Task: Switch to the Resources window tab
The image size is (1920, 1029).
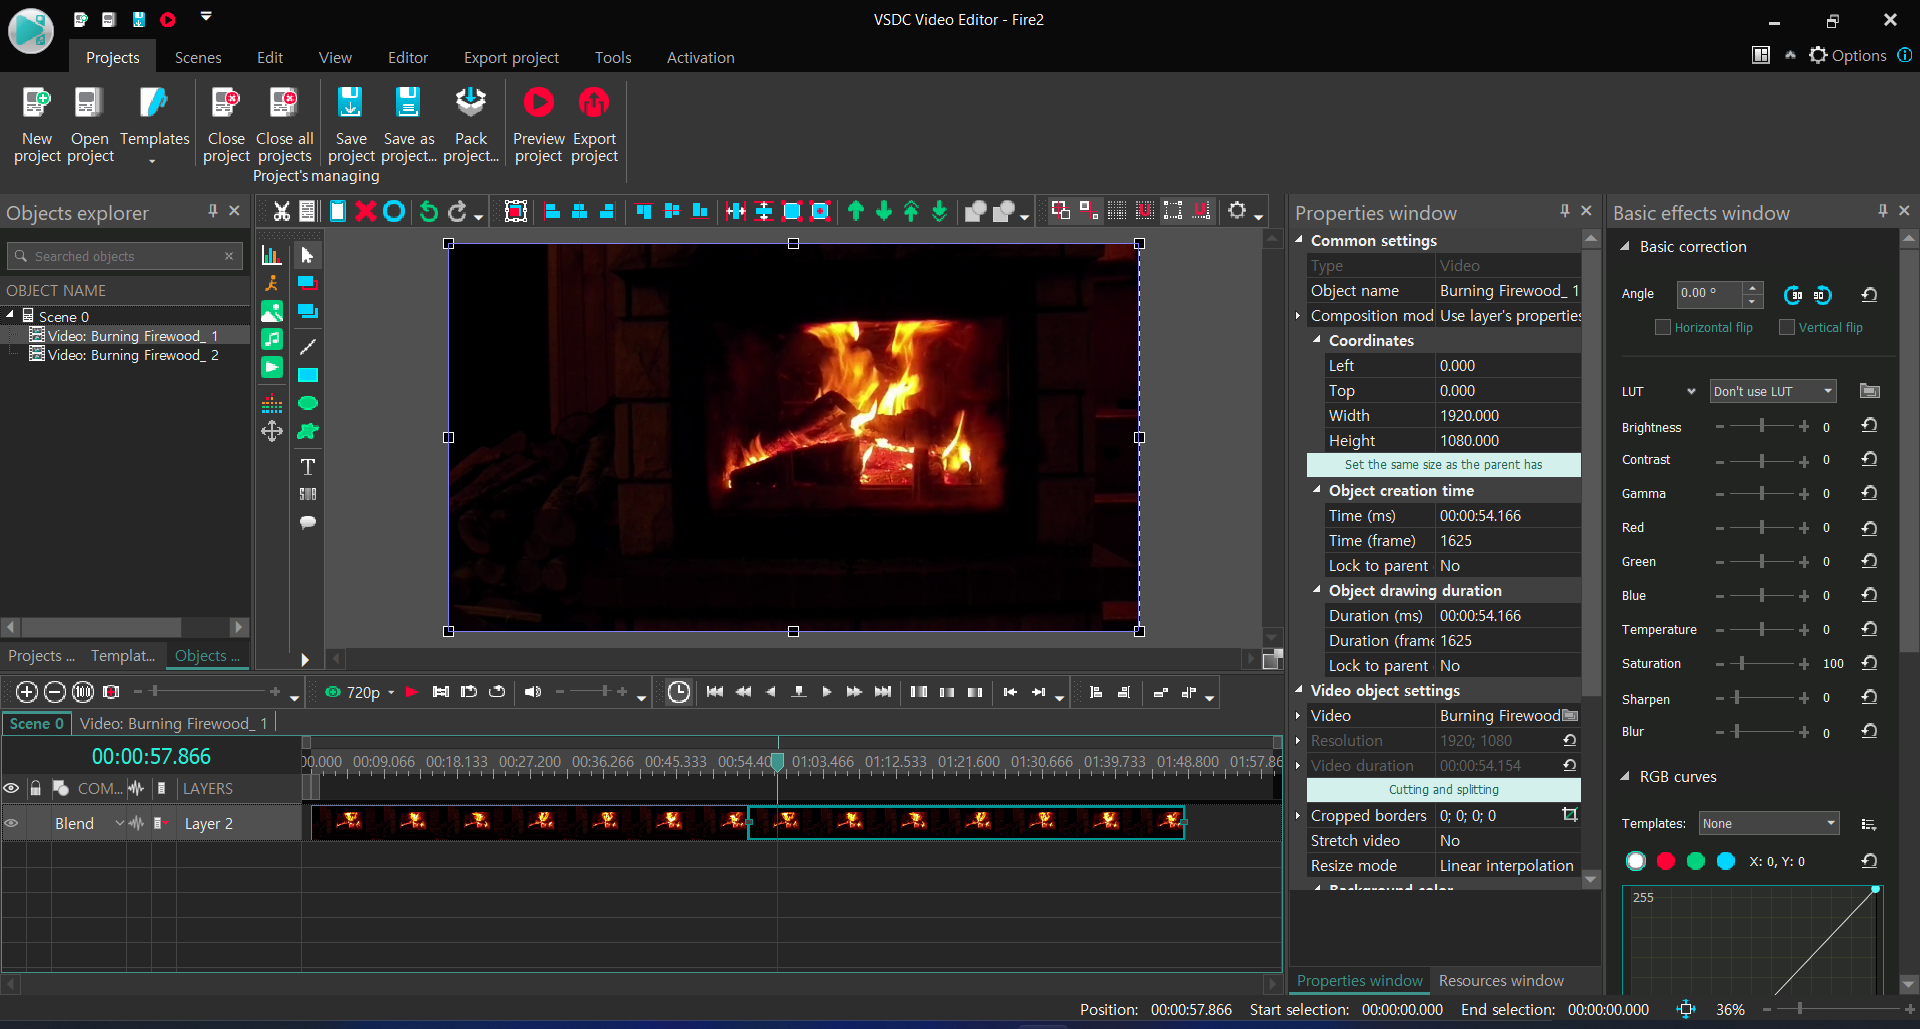Action: [1500, 981]
